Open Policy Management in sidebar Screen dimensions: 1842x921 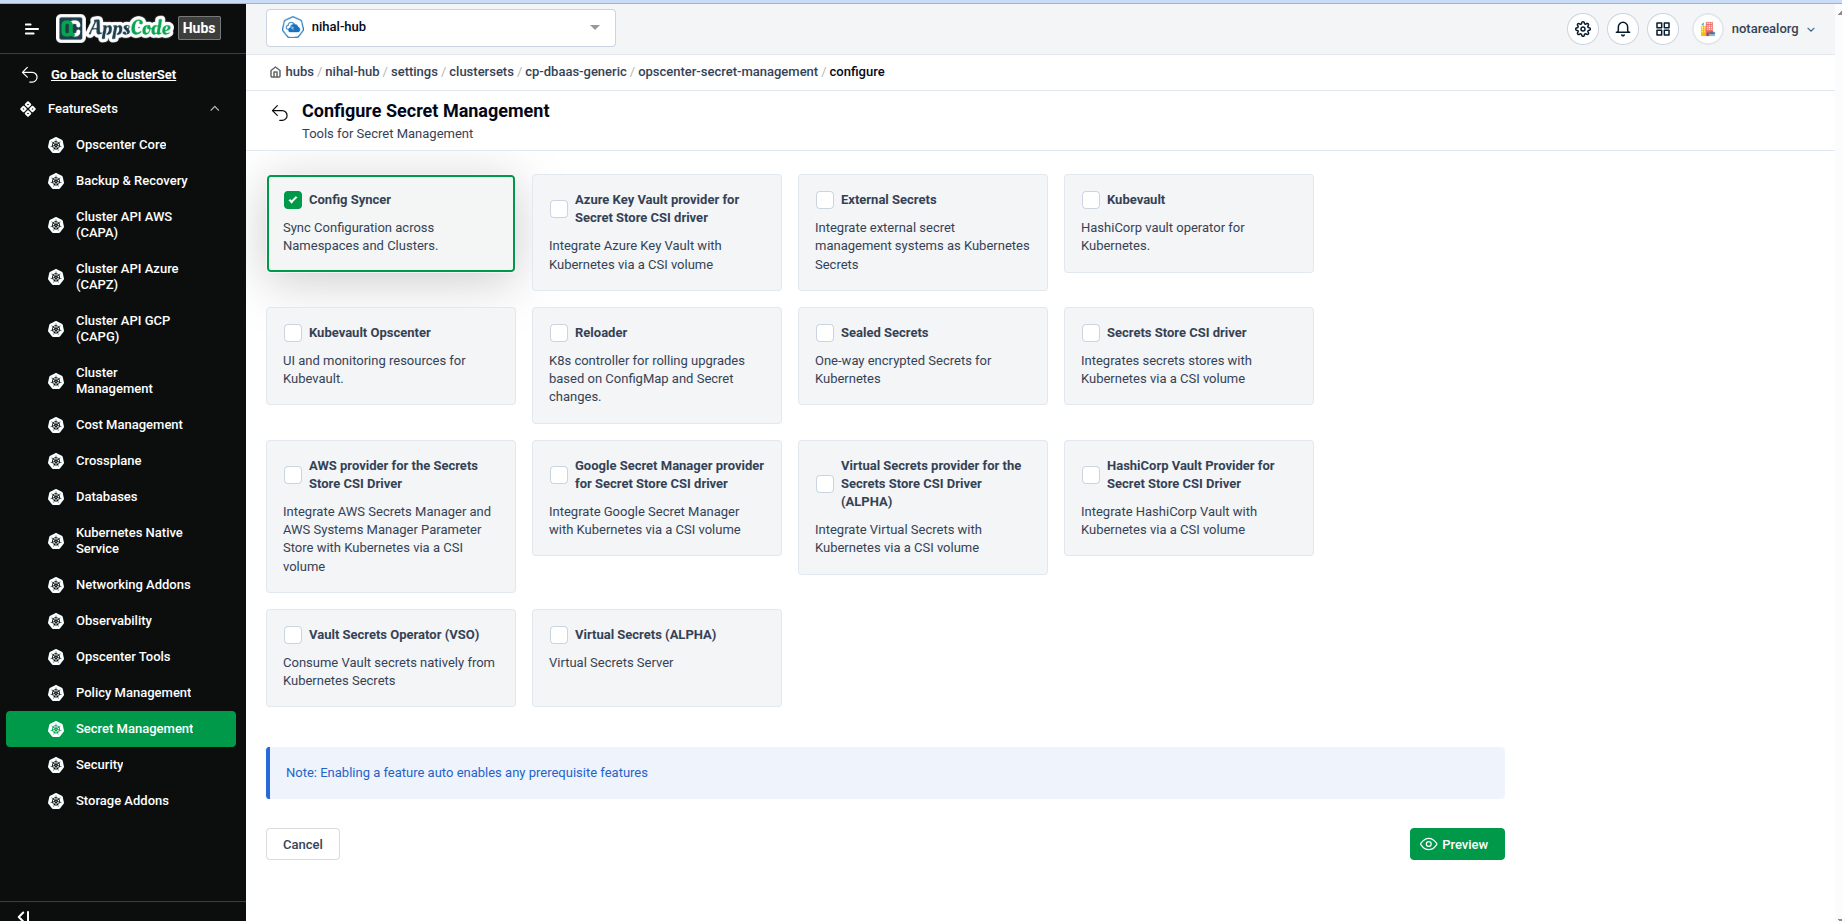[x=121, y=693]
